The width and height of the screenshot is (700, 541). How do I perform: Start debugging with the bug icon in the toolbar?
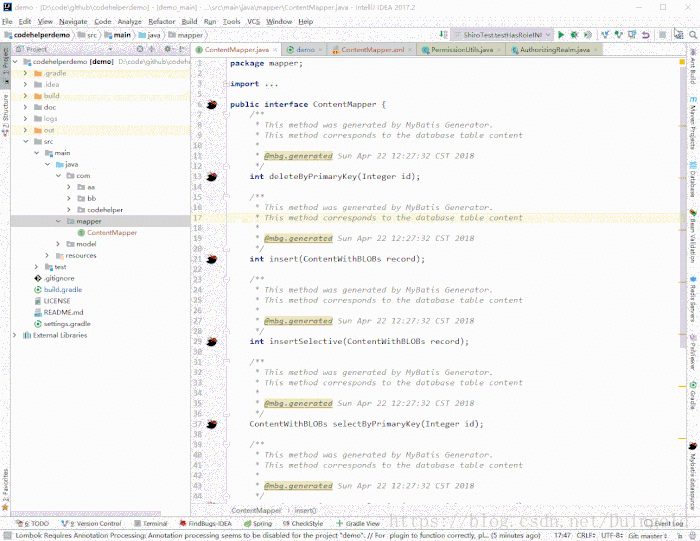pos(575,35)
